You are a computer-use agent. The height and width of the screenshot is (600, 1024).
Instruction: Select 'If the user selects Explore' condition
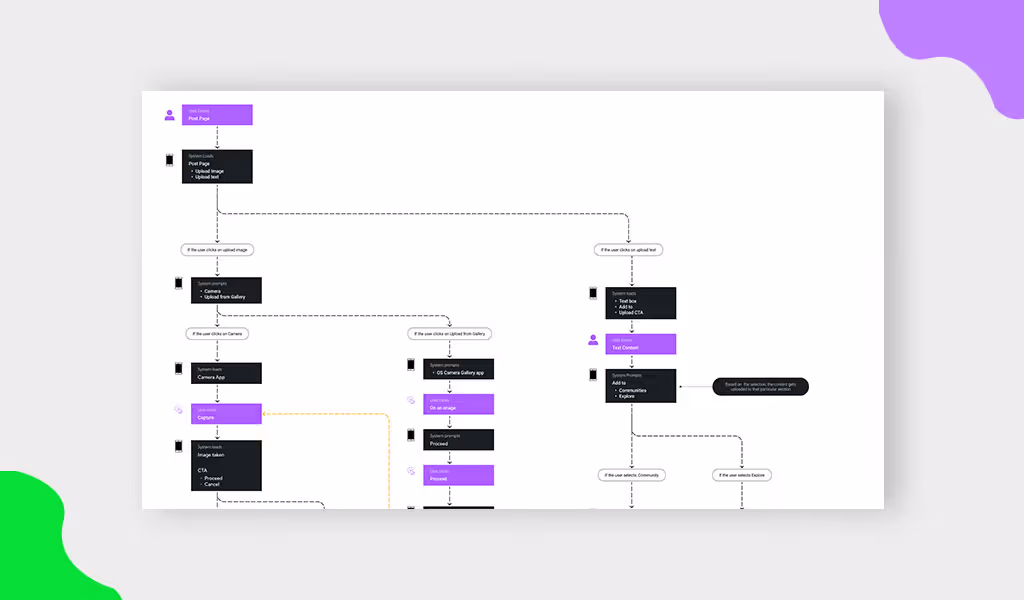pos(742,475)
